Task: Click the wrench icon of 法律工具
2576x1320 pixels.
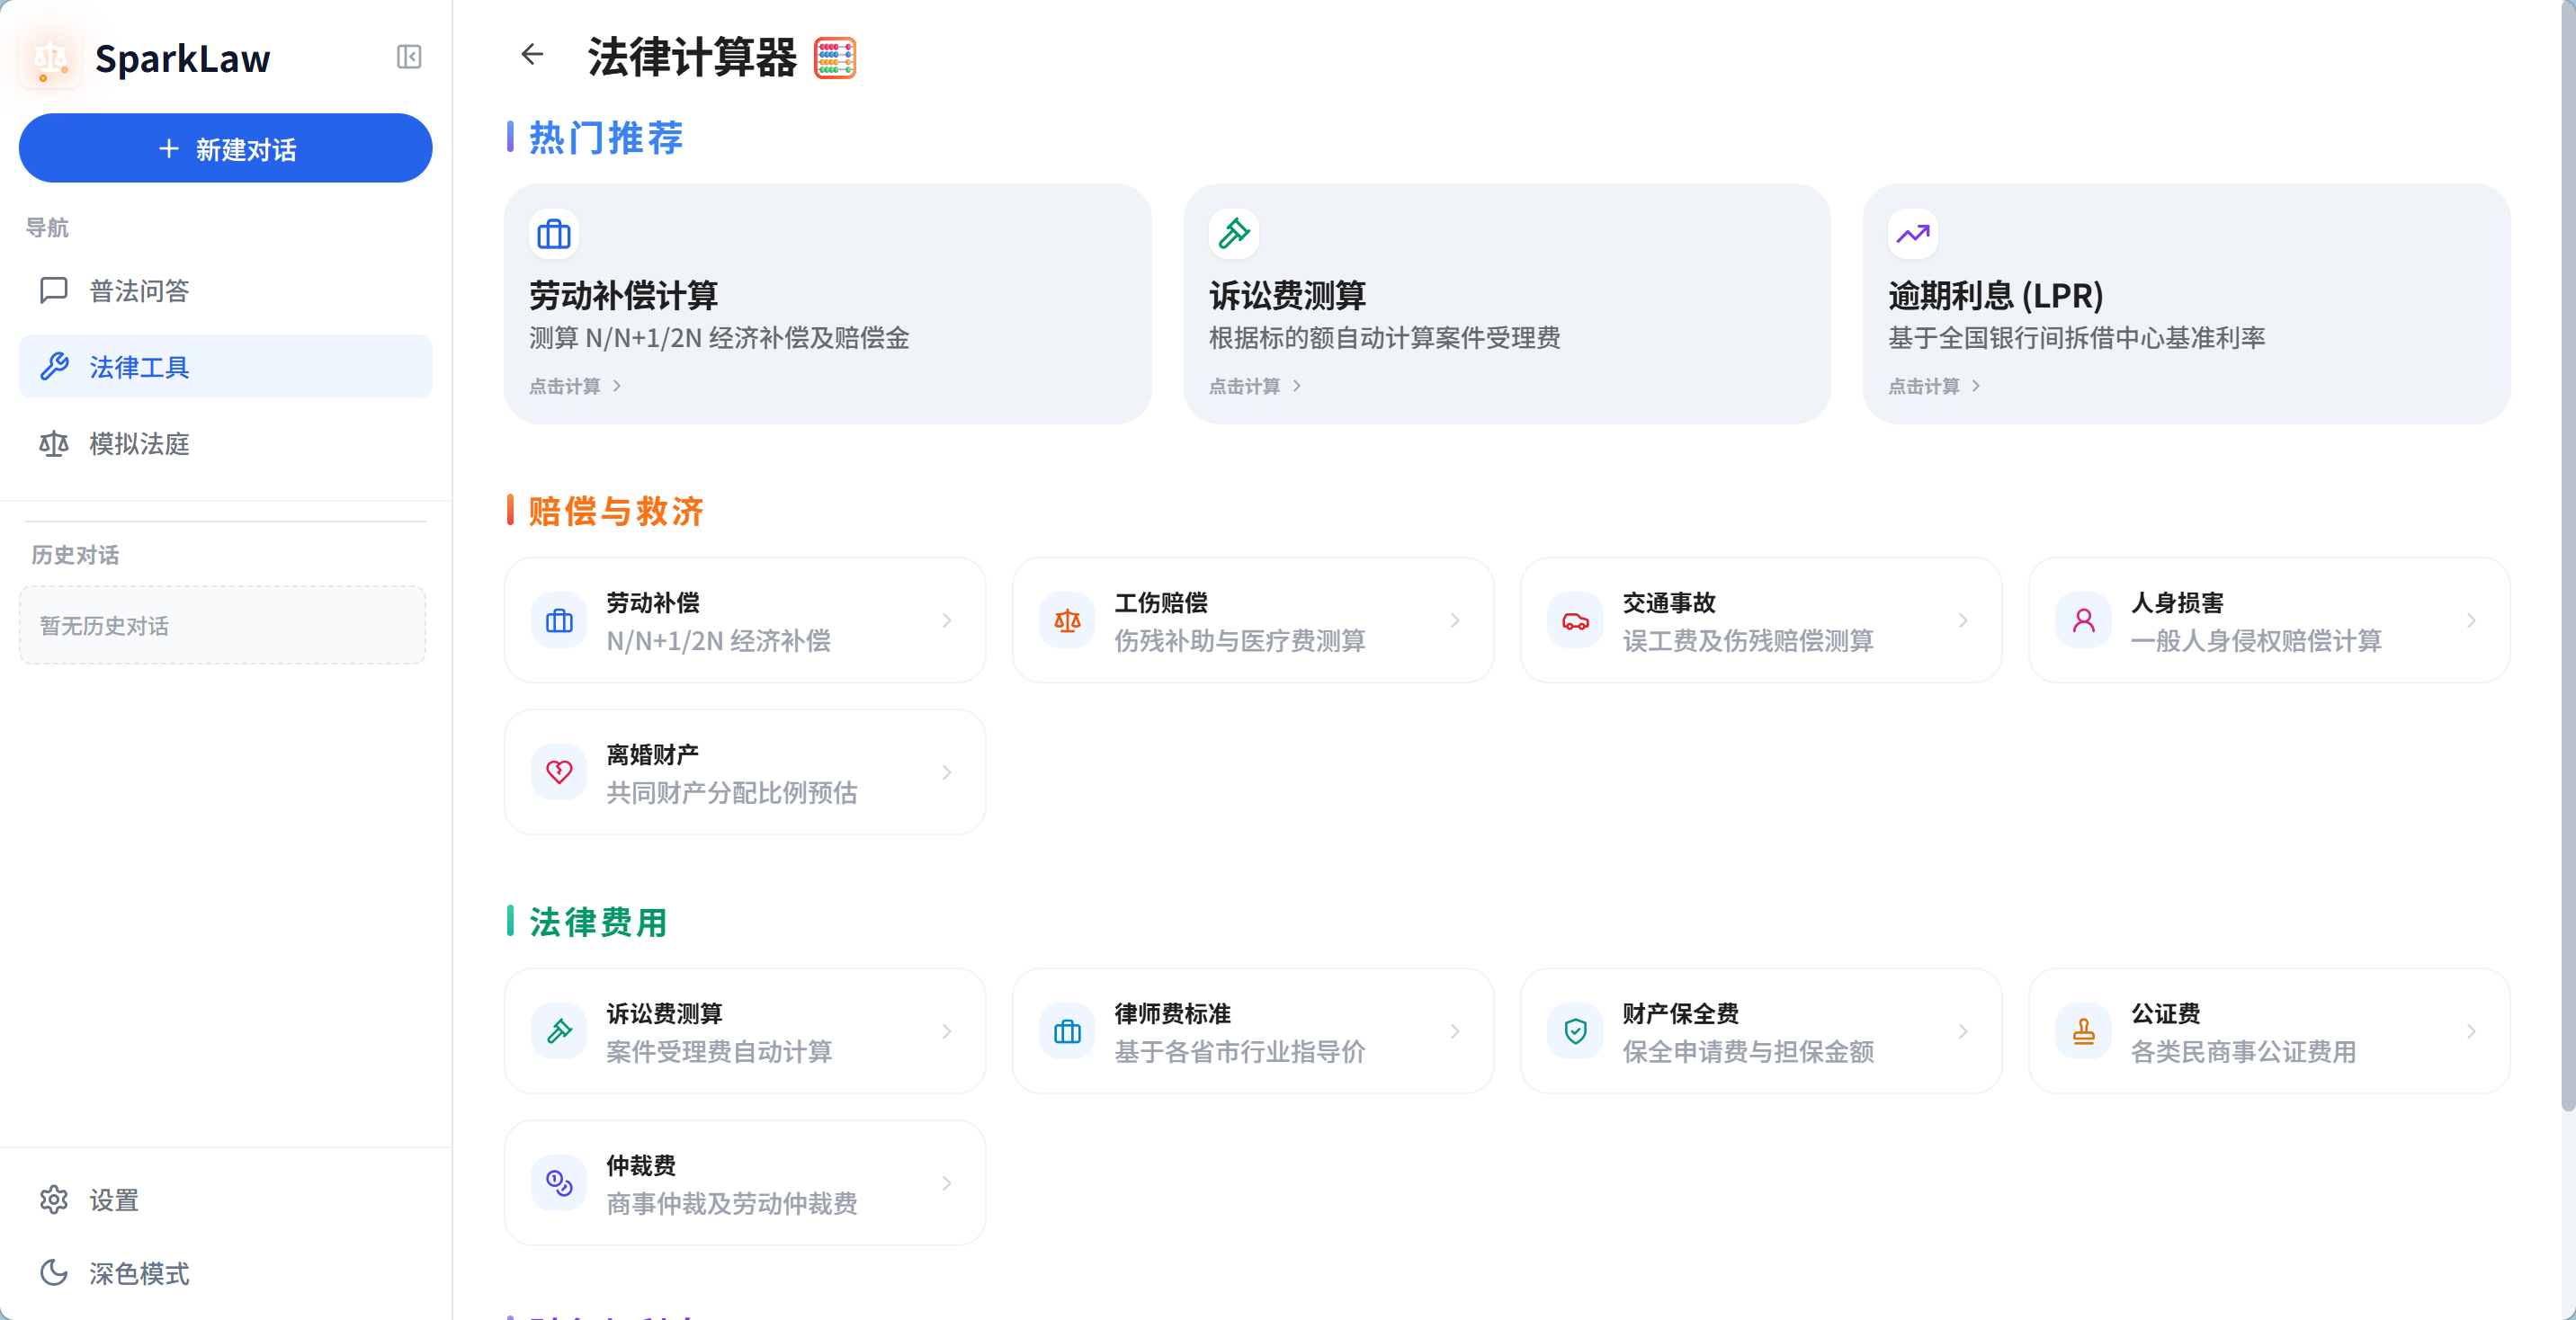Action: coord(54,366)
